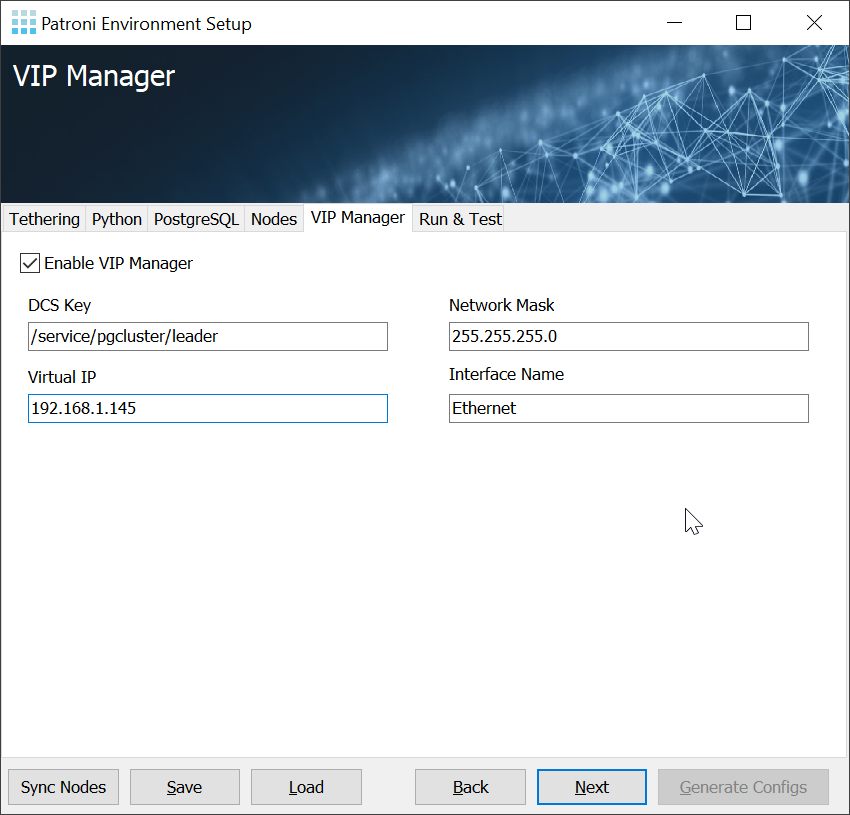Image resolution: width=850 pixels, height=815 pixels.
Task: Uncheck the Enable VIP Manager checkbox
Action: click(x=30, y=263)
